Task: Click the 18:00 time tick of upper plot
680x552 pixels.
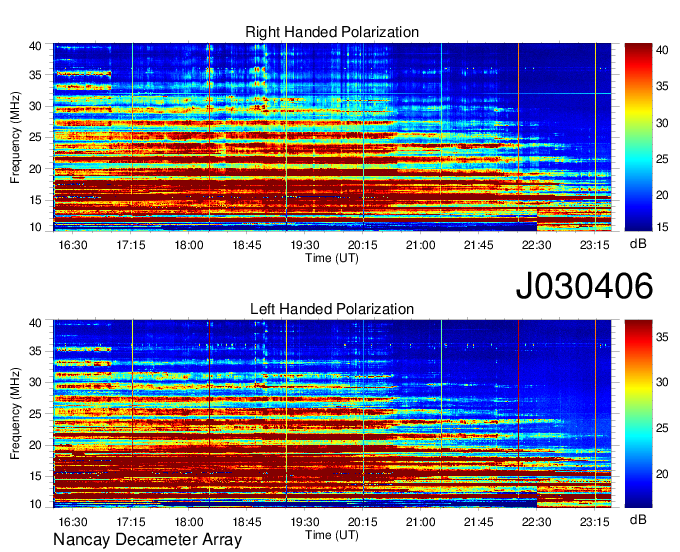Action: (189, 245)
